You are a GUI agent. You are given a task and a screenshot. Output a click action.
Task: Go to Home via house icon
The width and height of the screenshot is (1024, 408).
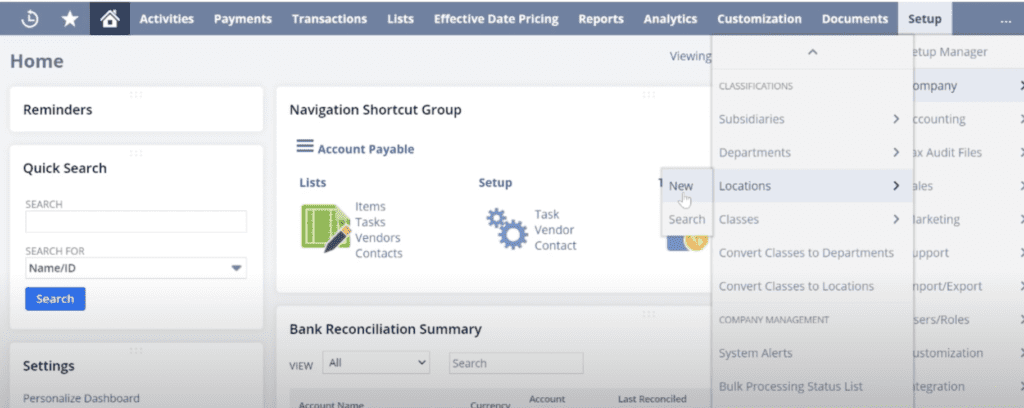tap(109, 18)
